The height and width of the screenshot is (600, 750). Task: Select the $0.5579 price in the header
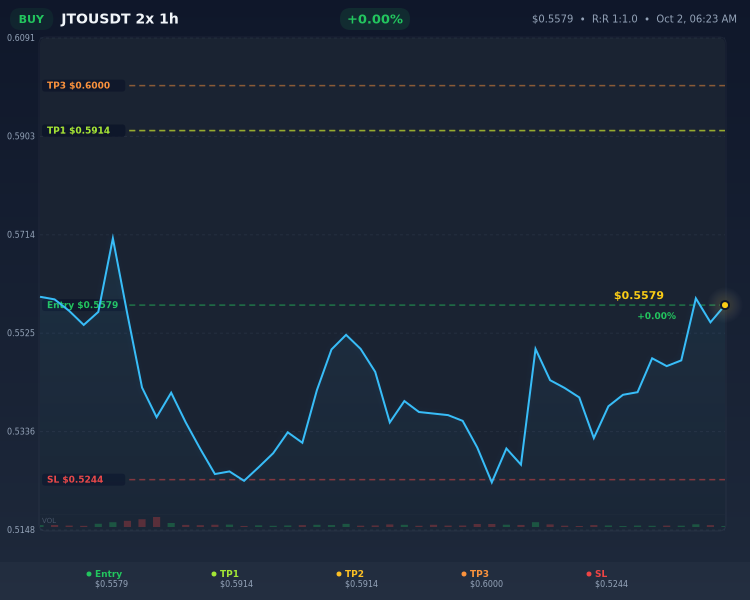click(552, 19)
